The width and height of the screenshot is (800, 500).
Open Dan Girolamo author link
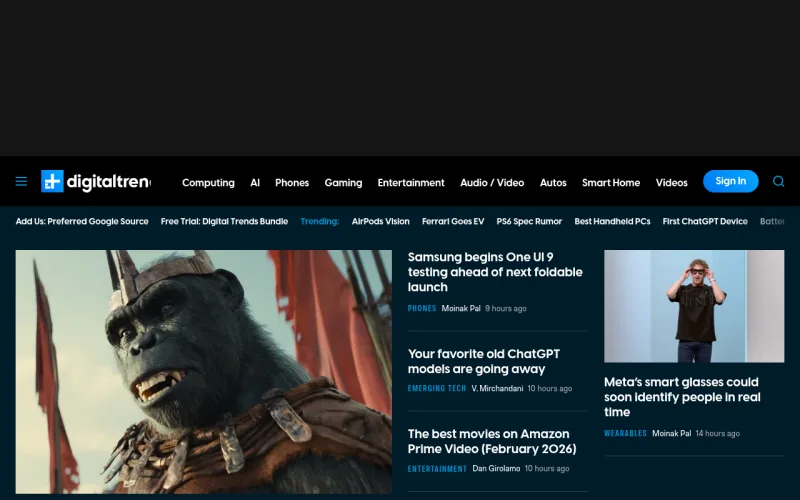(496, 468)
